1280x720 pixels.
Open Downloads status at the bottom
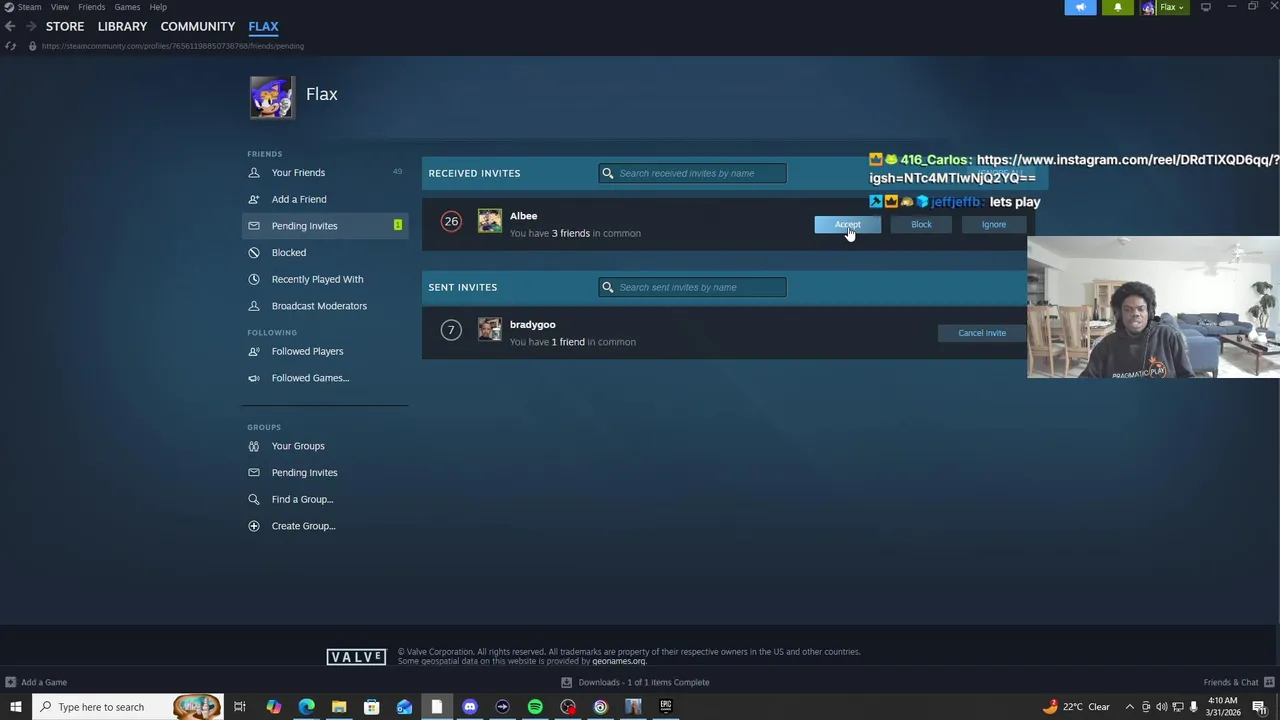[636, 682]
